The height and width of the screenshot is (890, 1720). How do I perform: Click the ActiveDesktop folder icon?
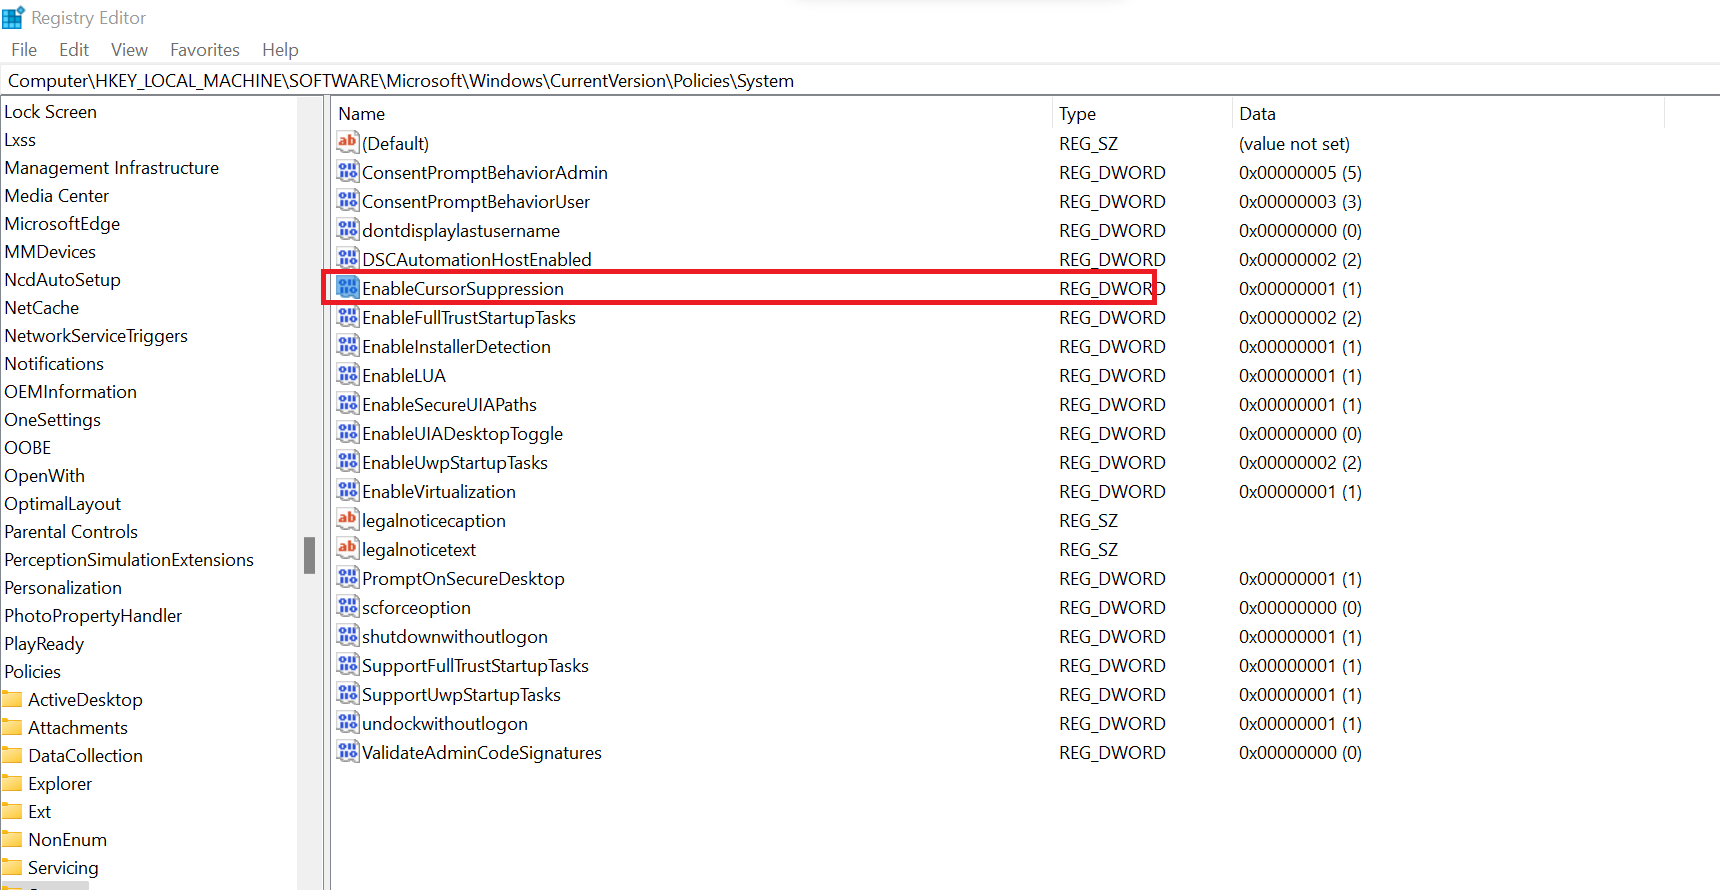click(13, 699)
